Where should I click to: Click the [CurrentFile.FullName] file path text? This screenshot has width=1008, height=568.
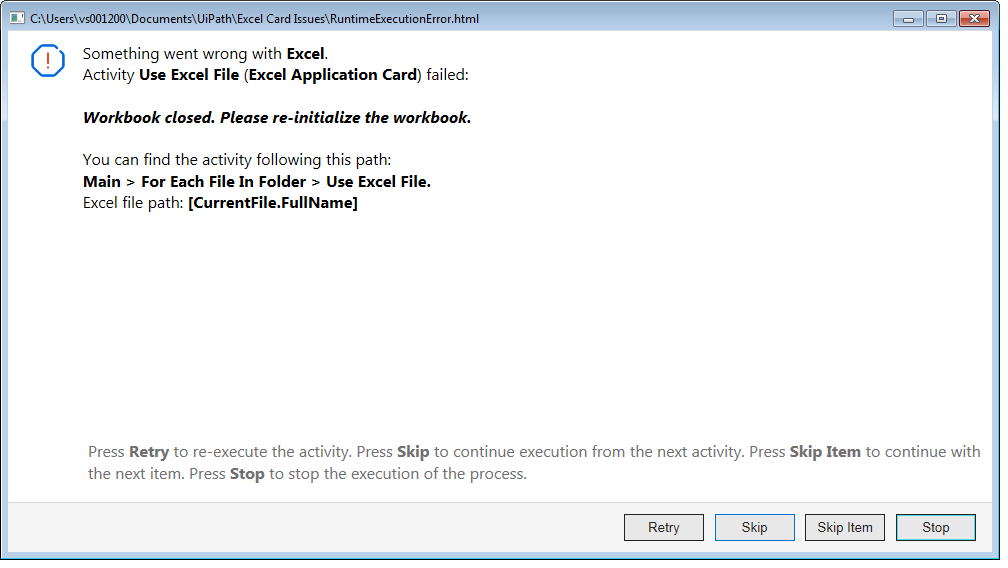pyautogui.click(x=272, y=203)
